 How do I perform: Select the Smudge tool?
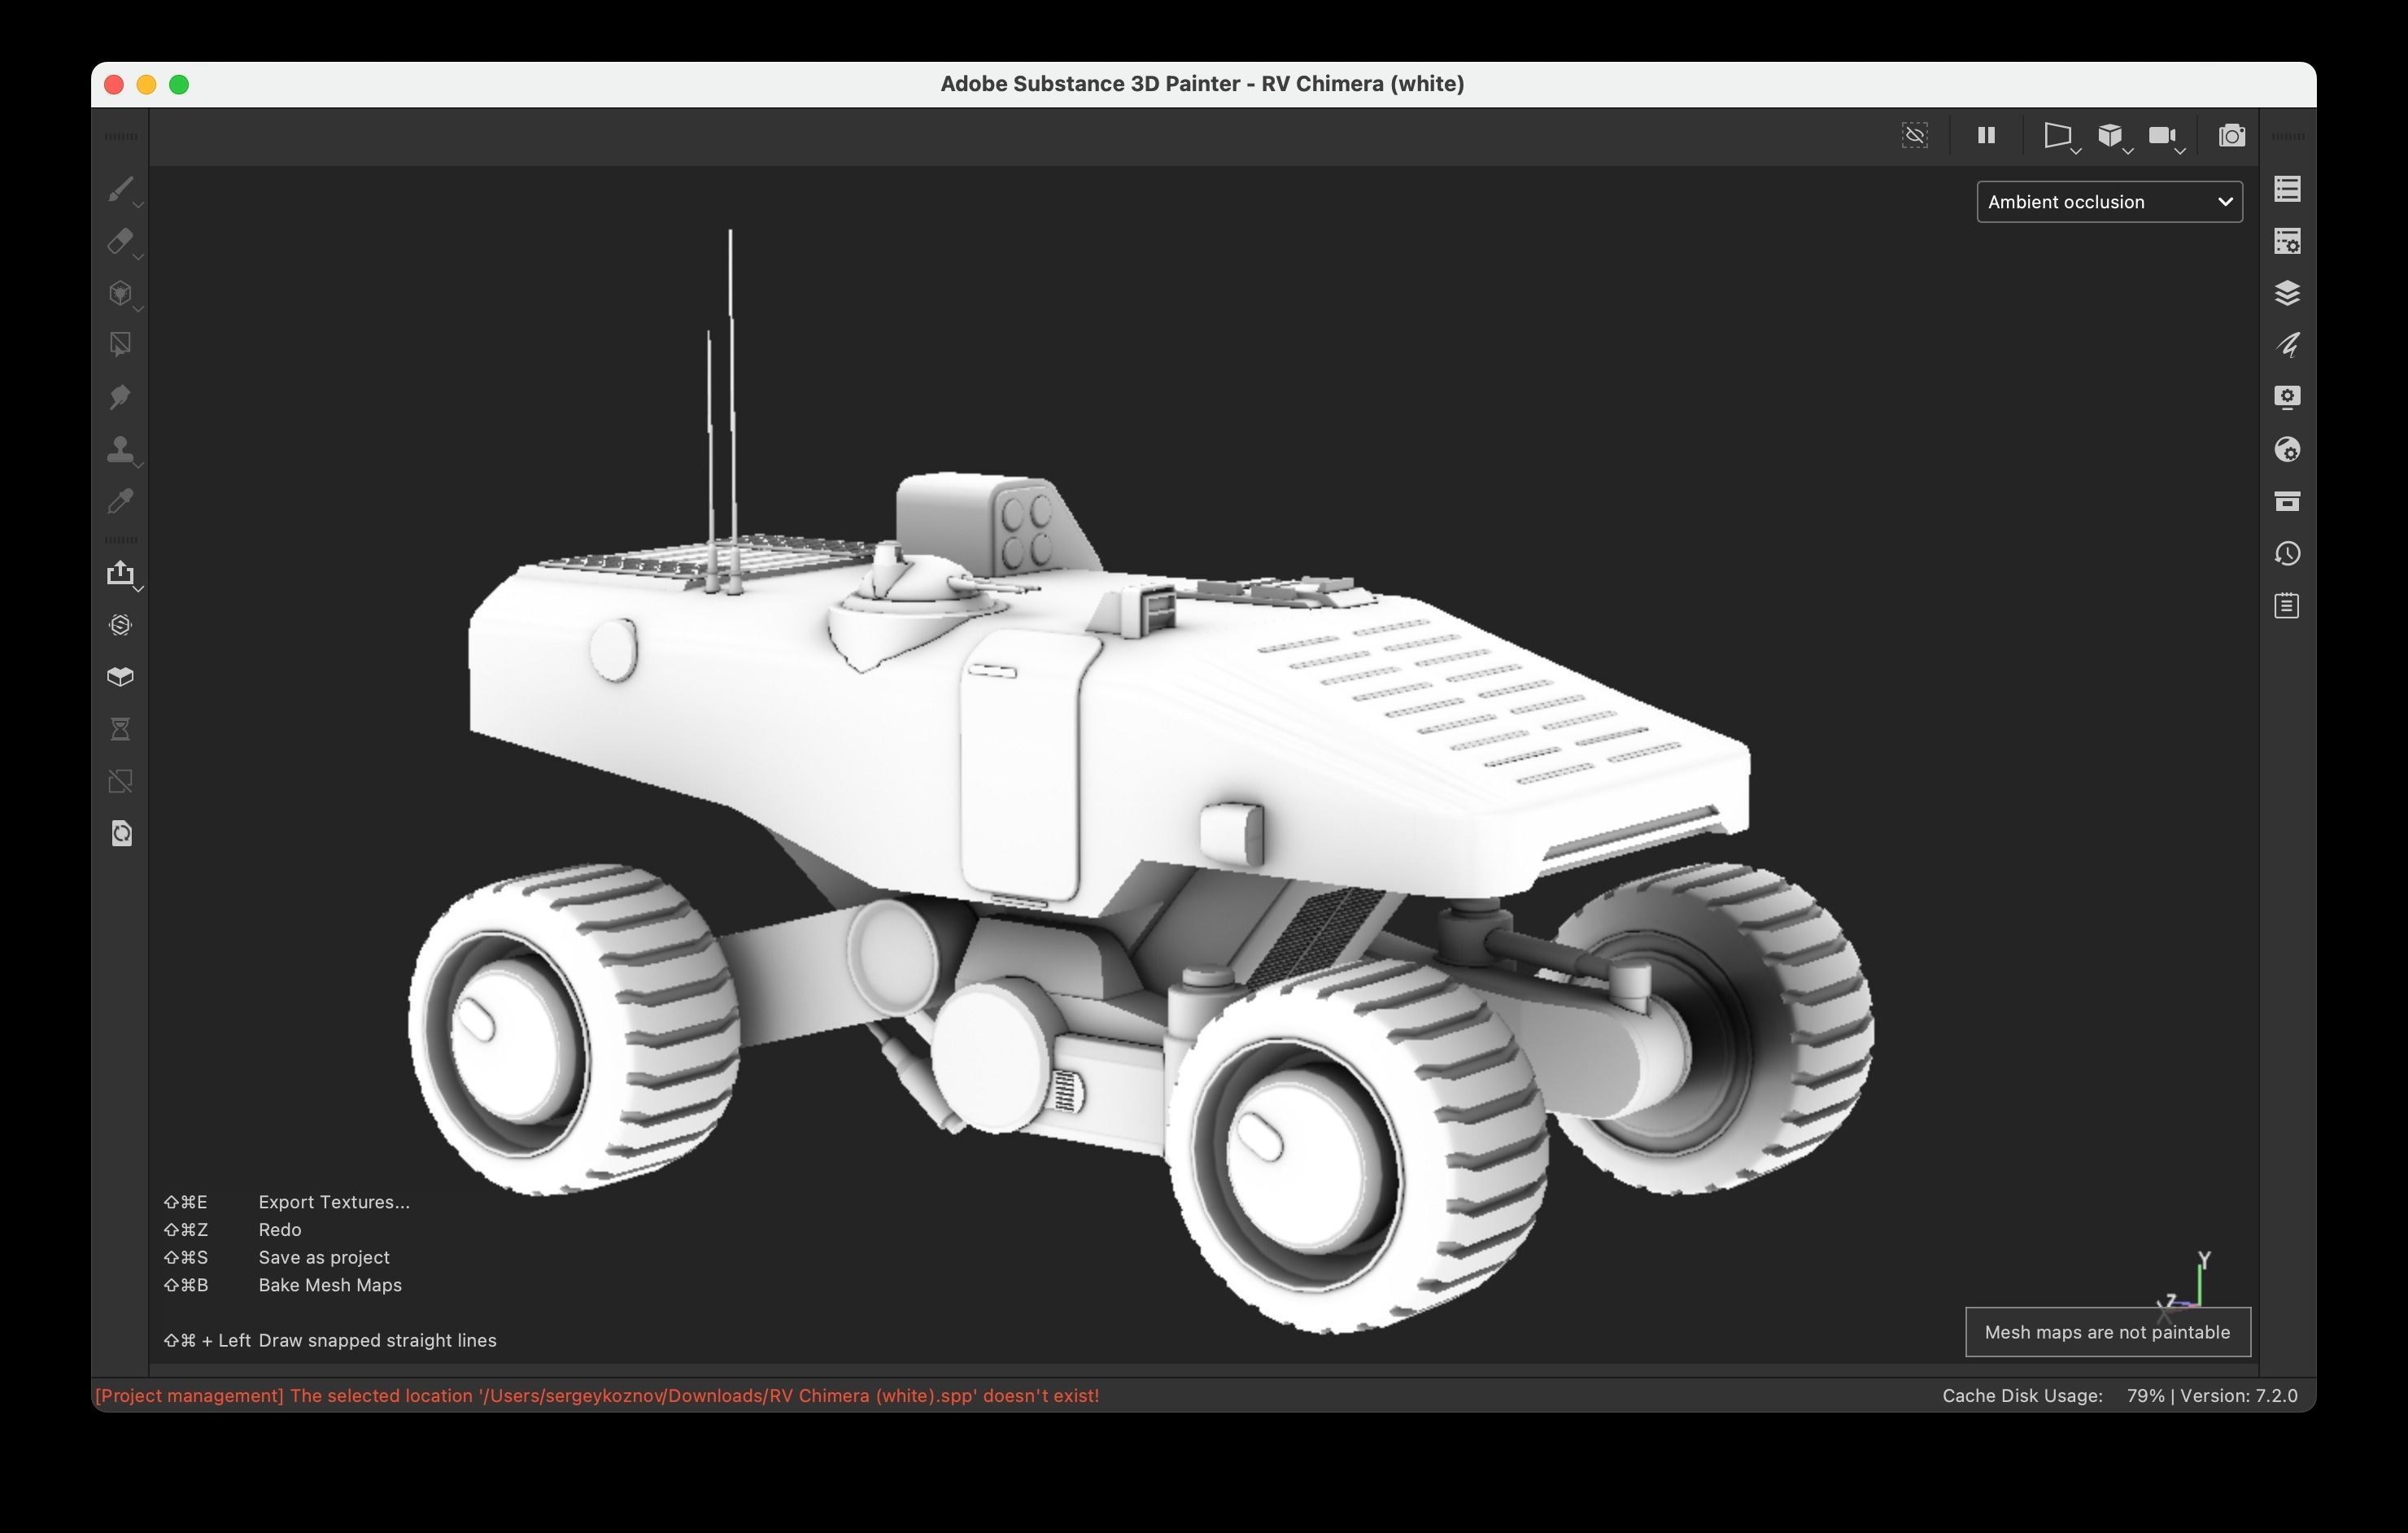click(x=120, y=397)
